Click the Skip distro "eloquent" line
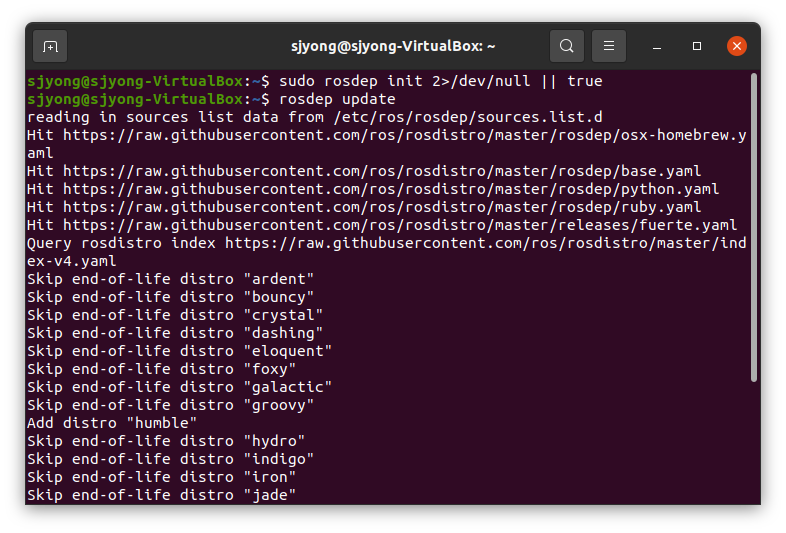Screen dimensions: 786x533 [x=179, y=351]
